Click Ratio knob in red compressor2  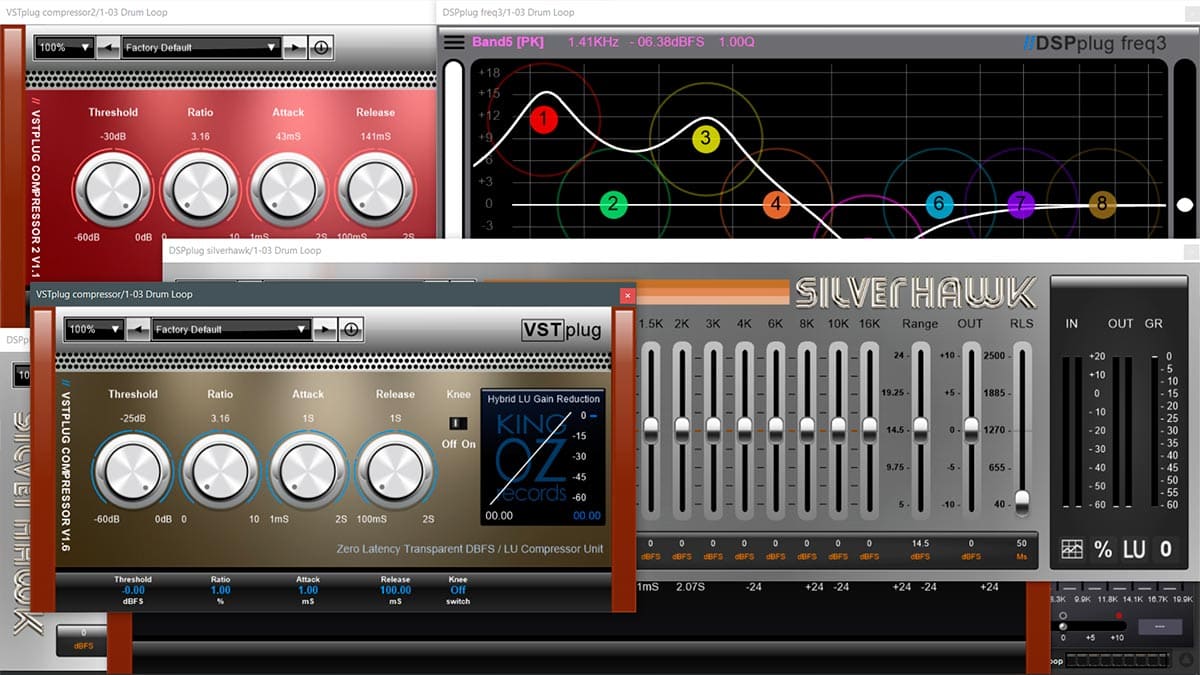point(200,190)
